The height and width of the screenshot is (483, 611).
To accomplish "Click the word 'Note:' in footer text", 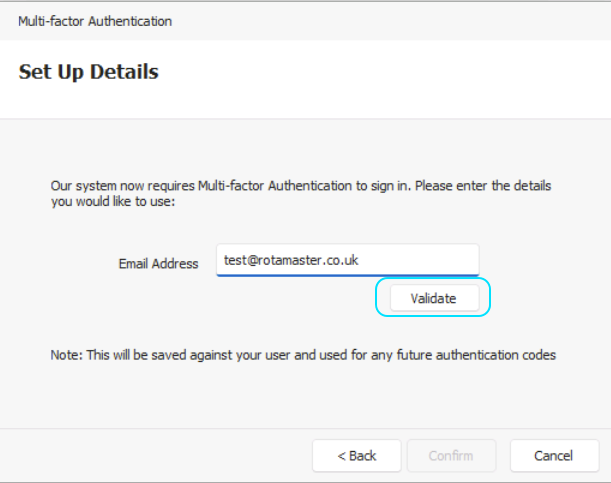I will [67, 355].
